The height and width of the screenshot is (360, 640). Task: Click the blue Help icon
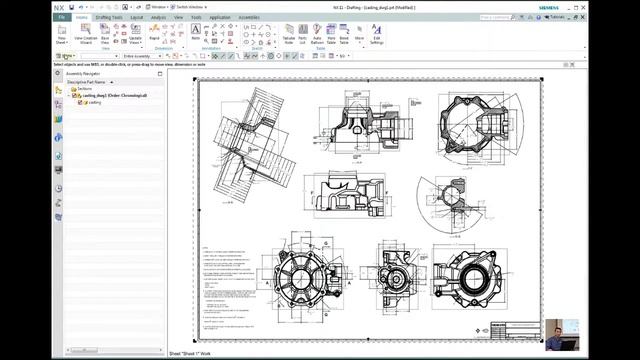[538, 17]
